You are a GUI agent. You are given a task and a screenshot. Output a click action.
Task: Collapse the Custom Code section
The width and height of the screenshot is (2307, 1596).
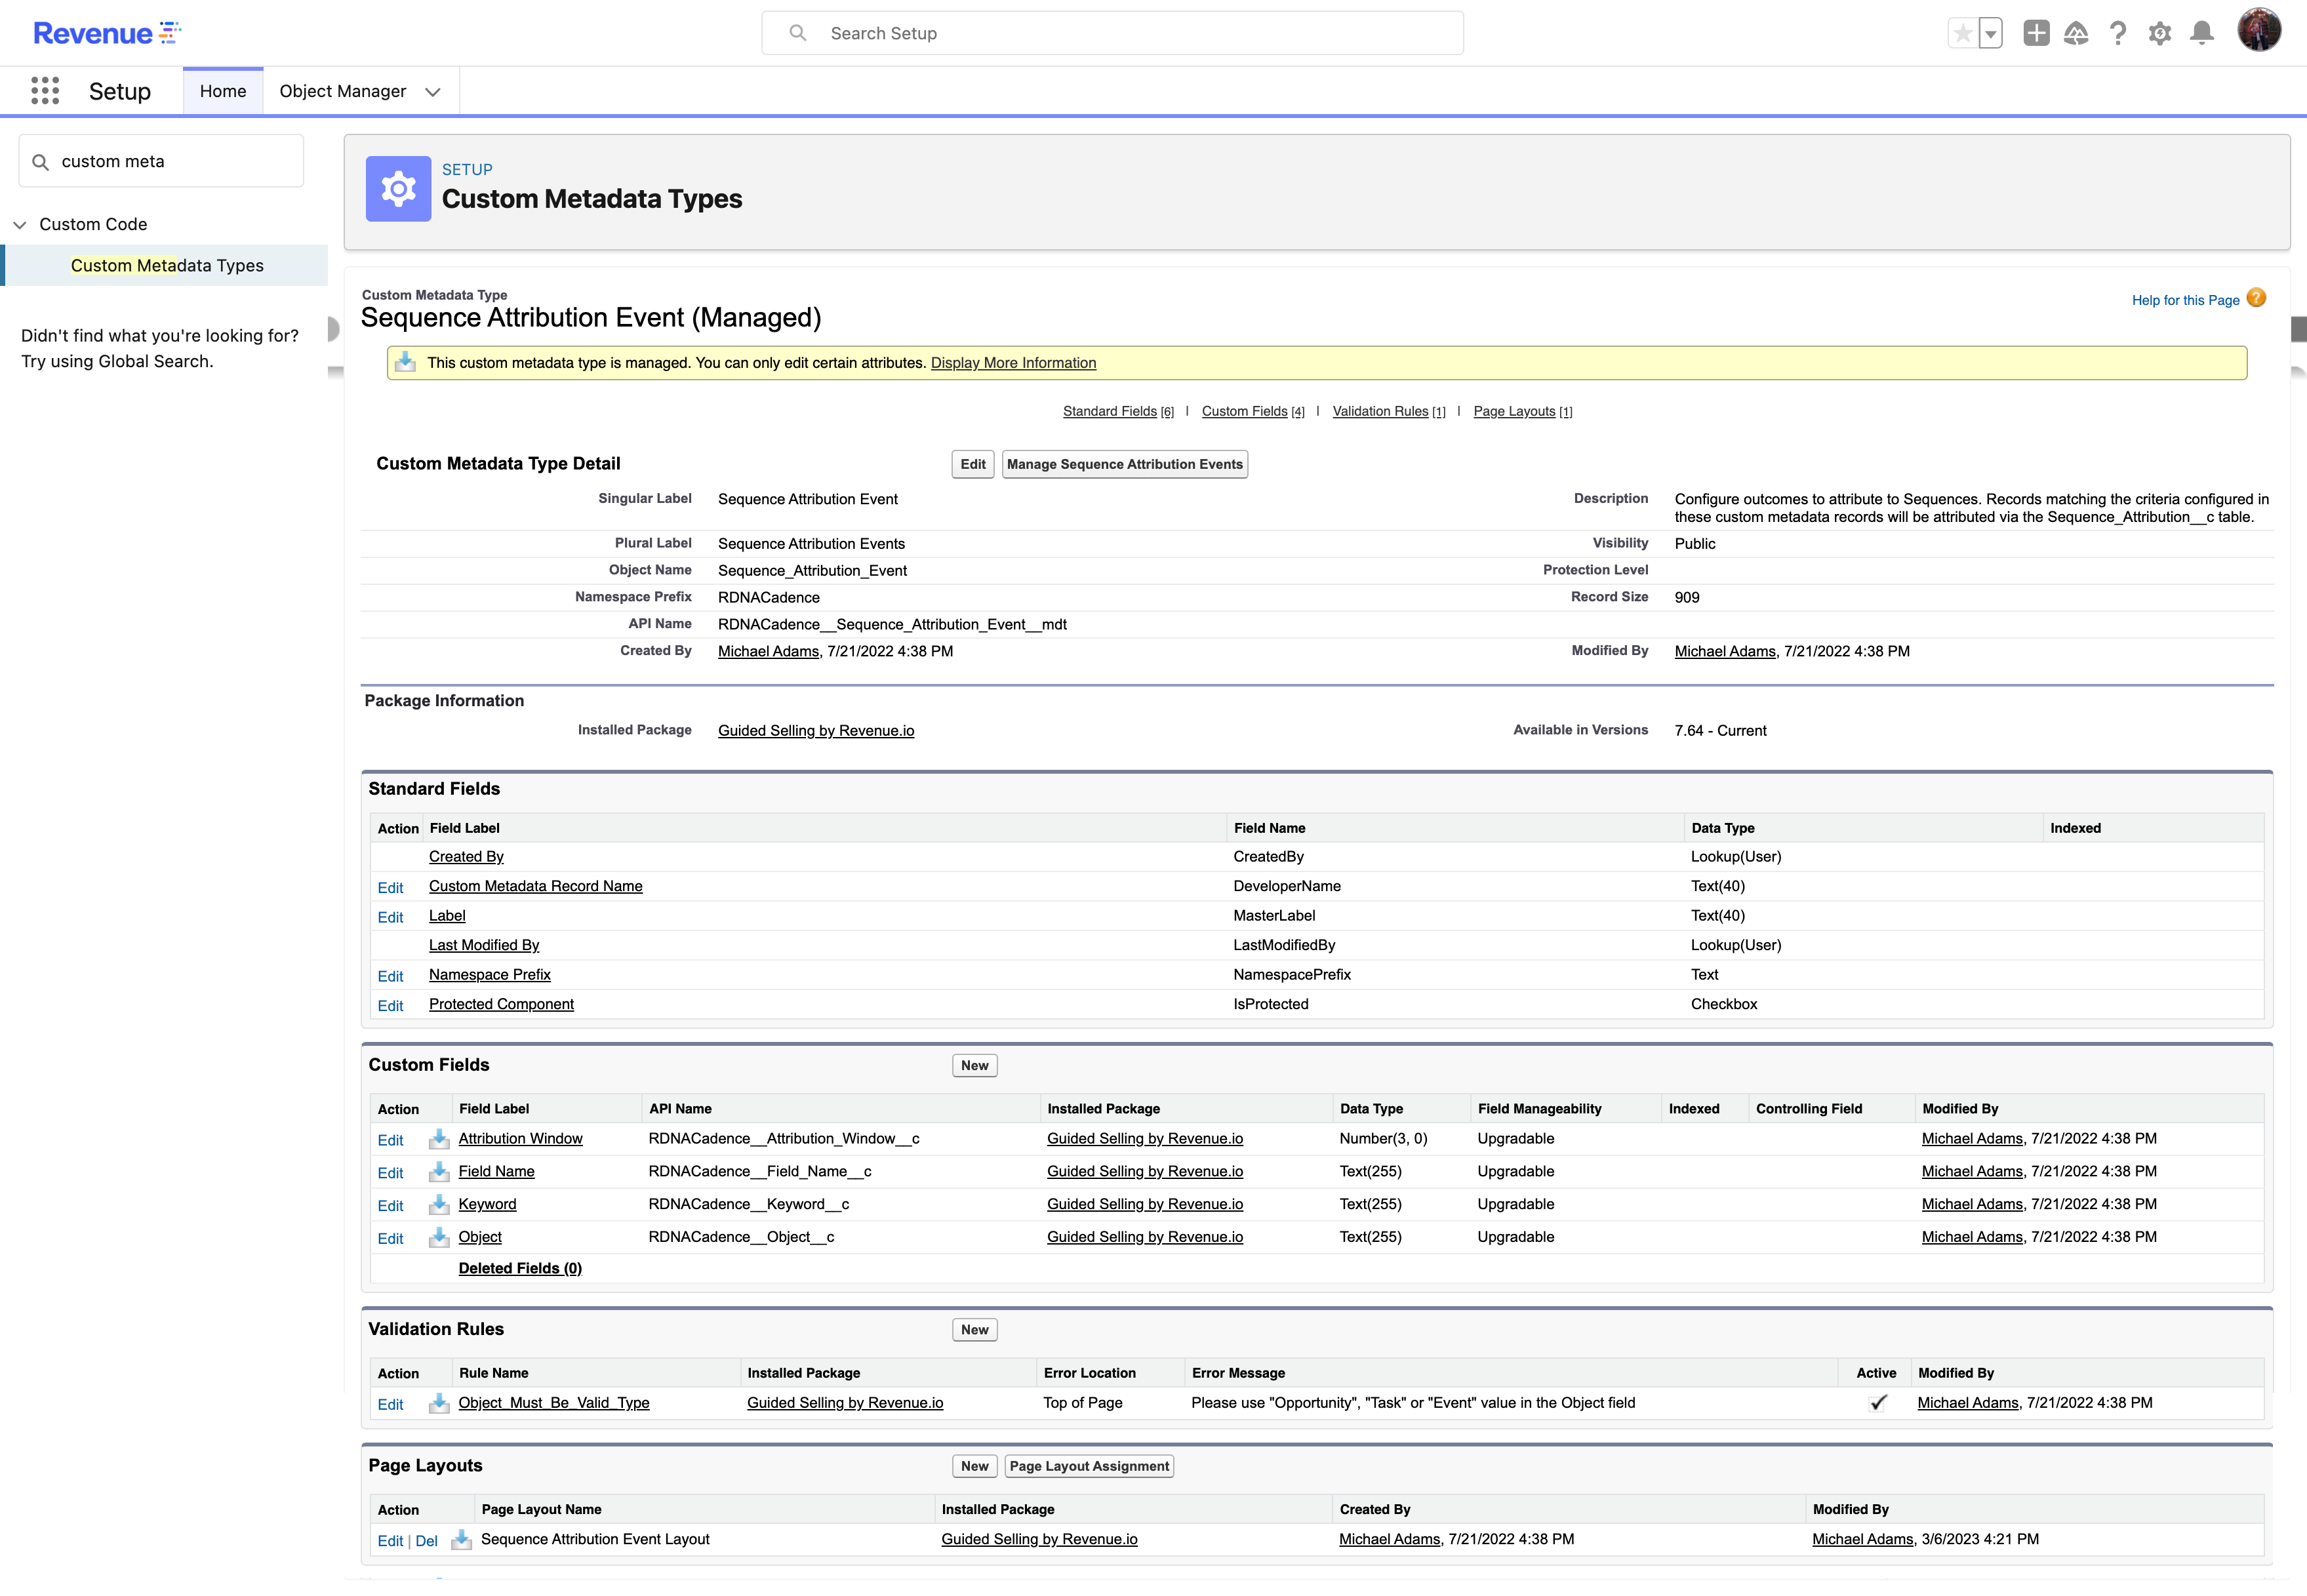click(x=20, y=224)
